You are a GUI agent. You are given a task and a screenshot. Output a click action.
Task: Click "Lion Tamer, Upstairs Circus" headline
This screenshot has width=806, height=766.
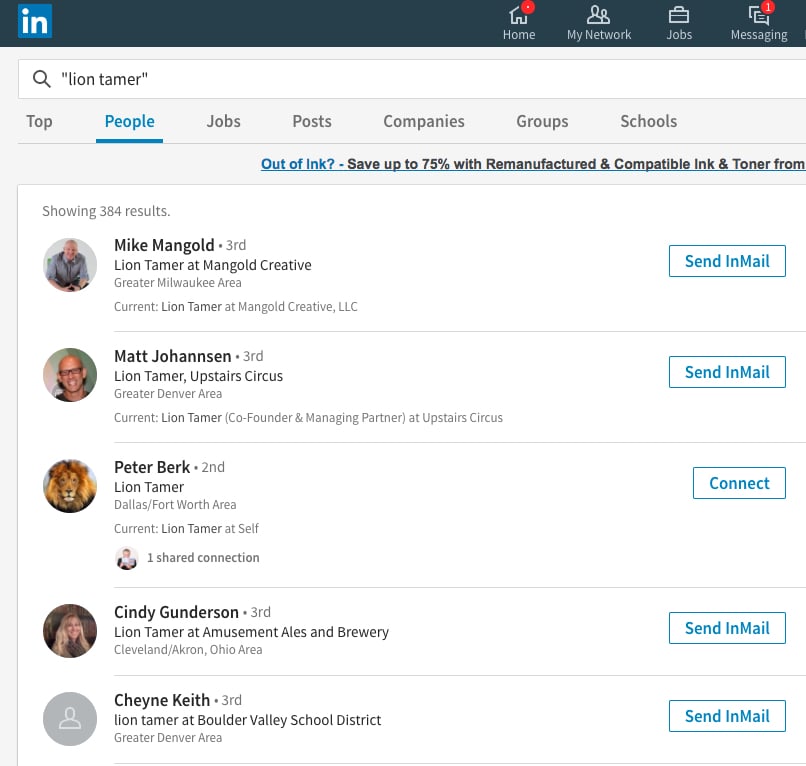(x=198, y=376)
